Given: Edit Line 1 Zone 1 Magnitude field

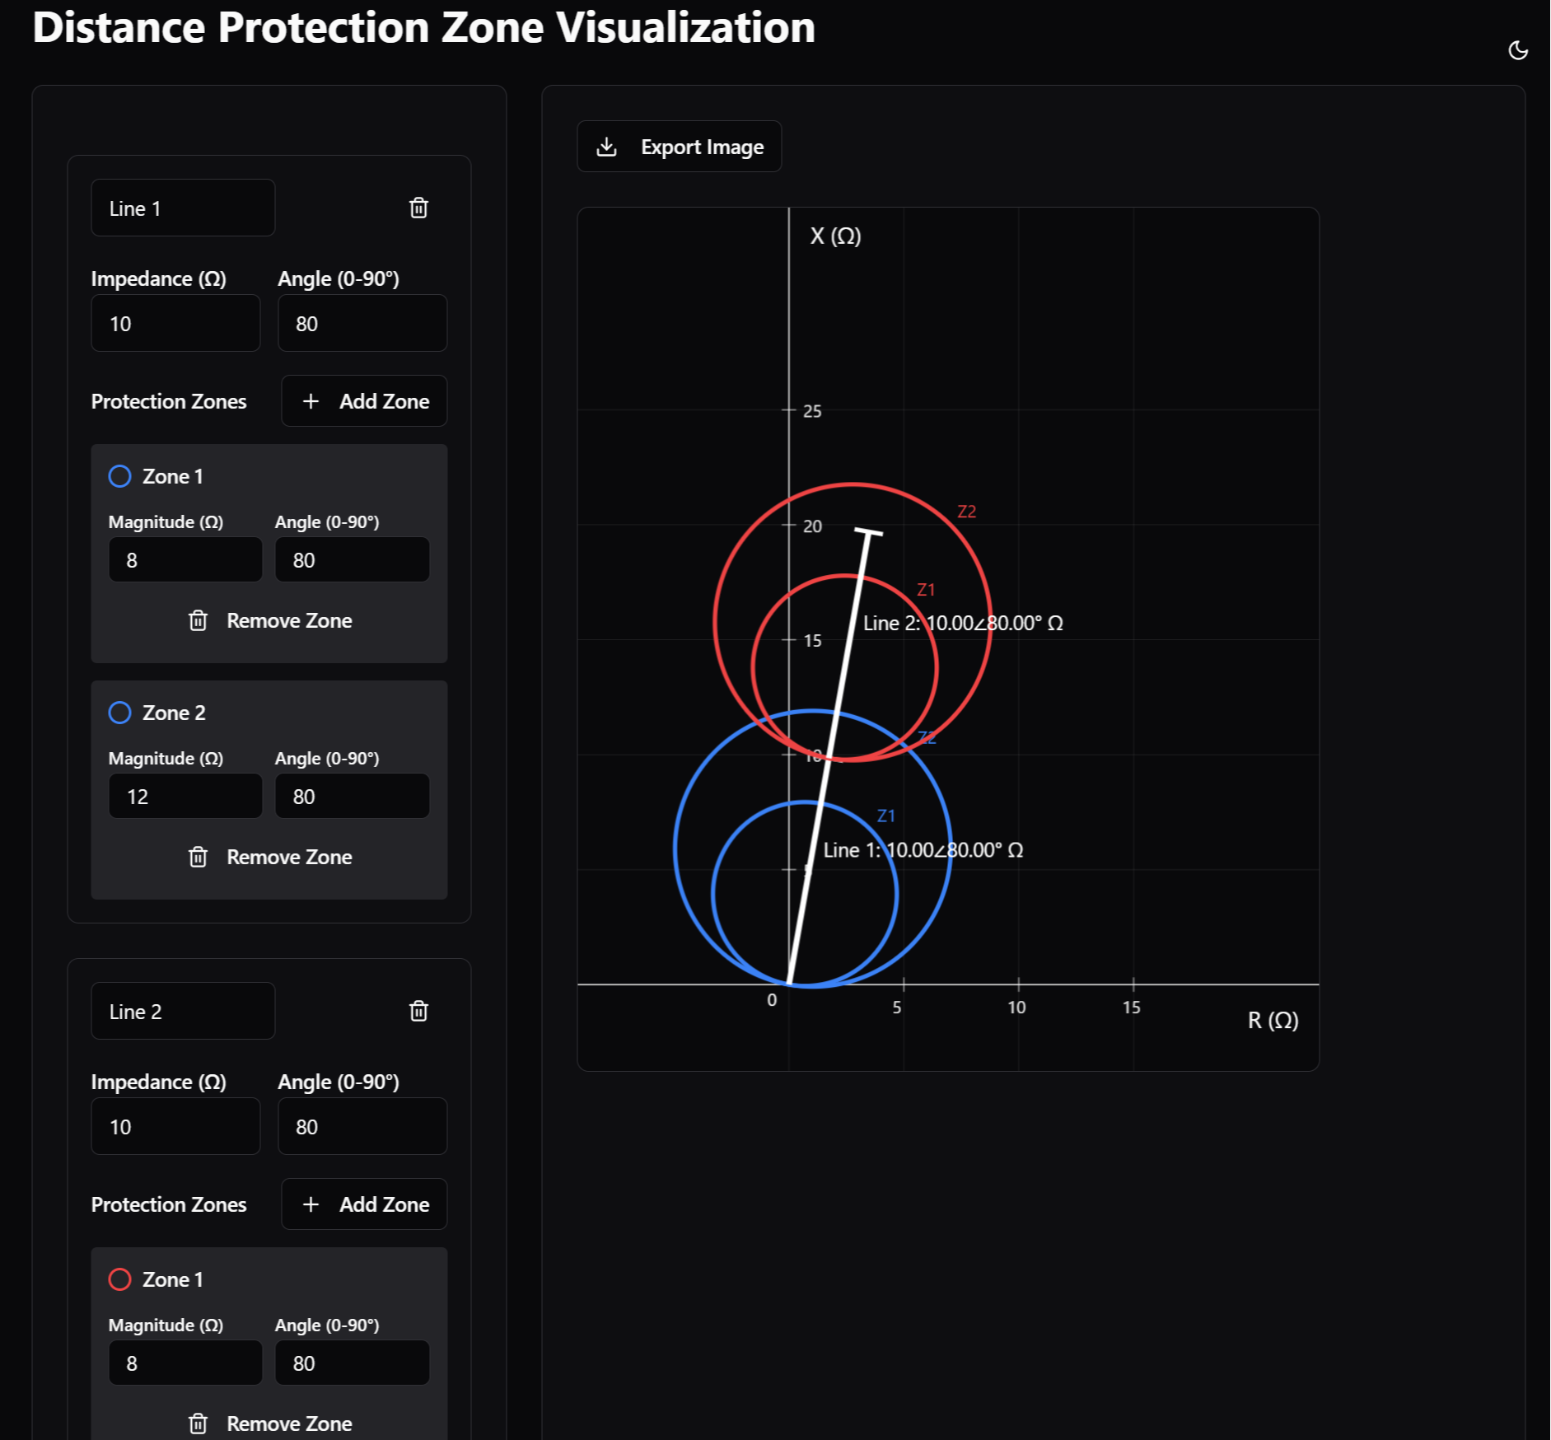Looking at the screenshot, I should (x=185, y=560).
